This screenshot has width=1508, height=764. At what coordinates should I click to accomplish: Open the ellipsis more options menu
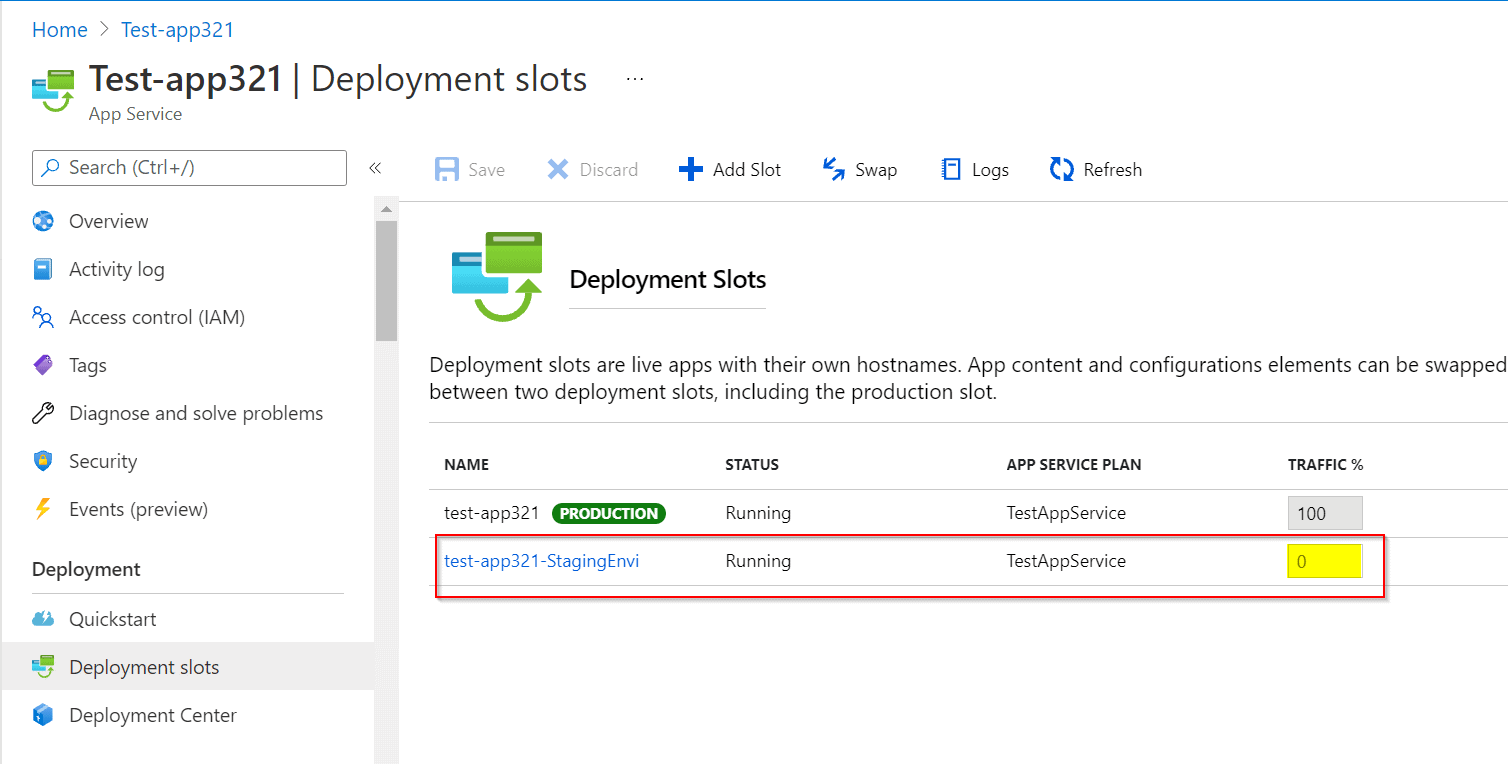coord(635,79)
